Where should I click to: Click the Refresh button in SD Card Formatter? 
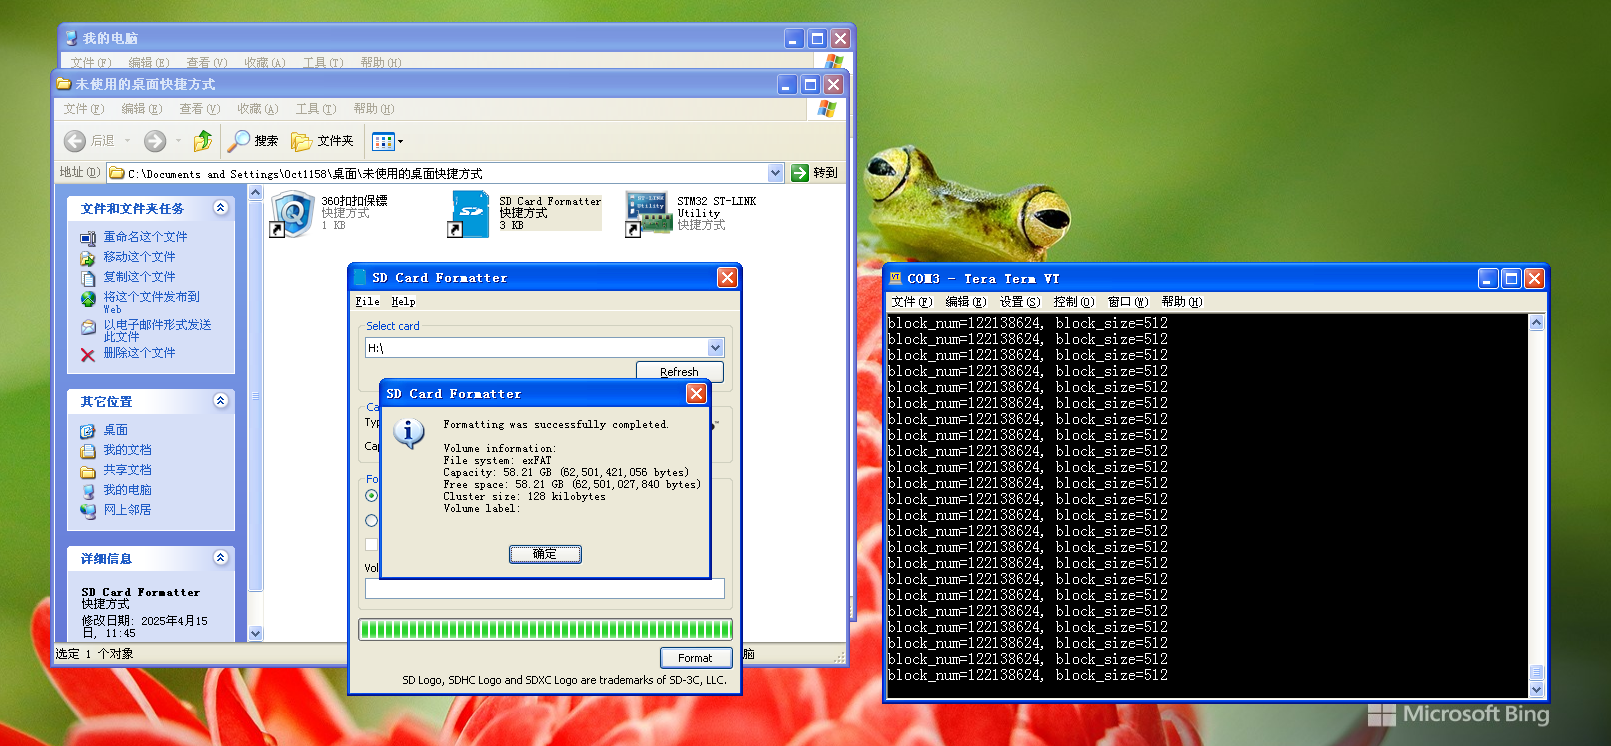(x=679, y=371)
